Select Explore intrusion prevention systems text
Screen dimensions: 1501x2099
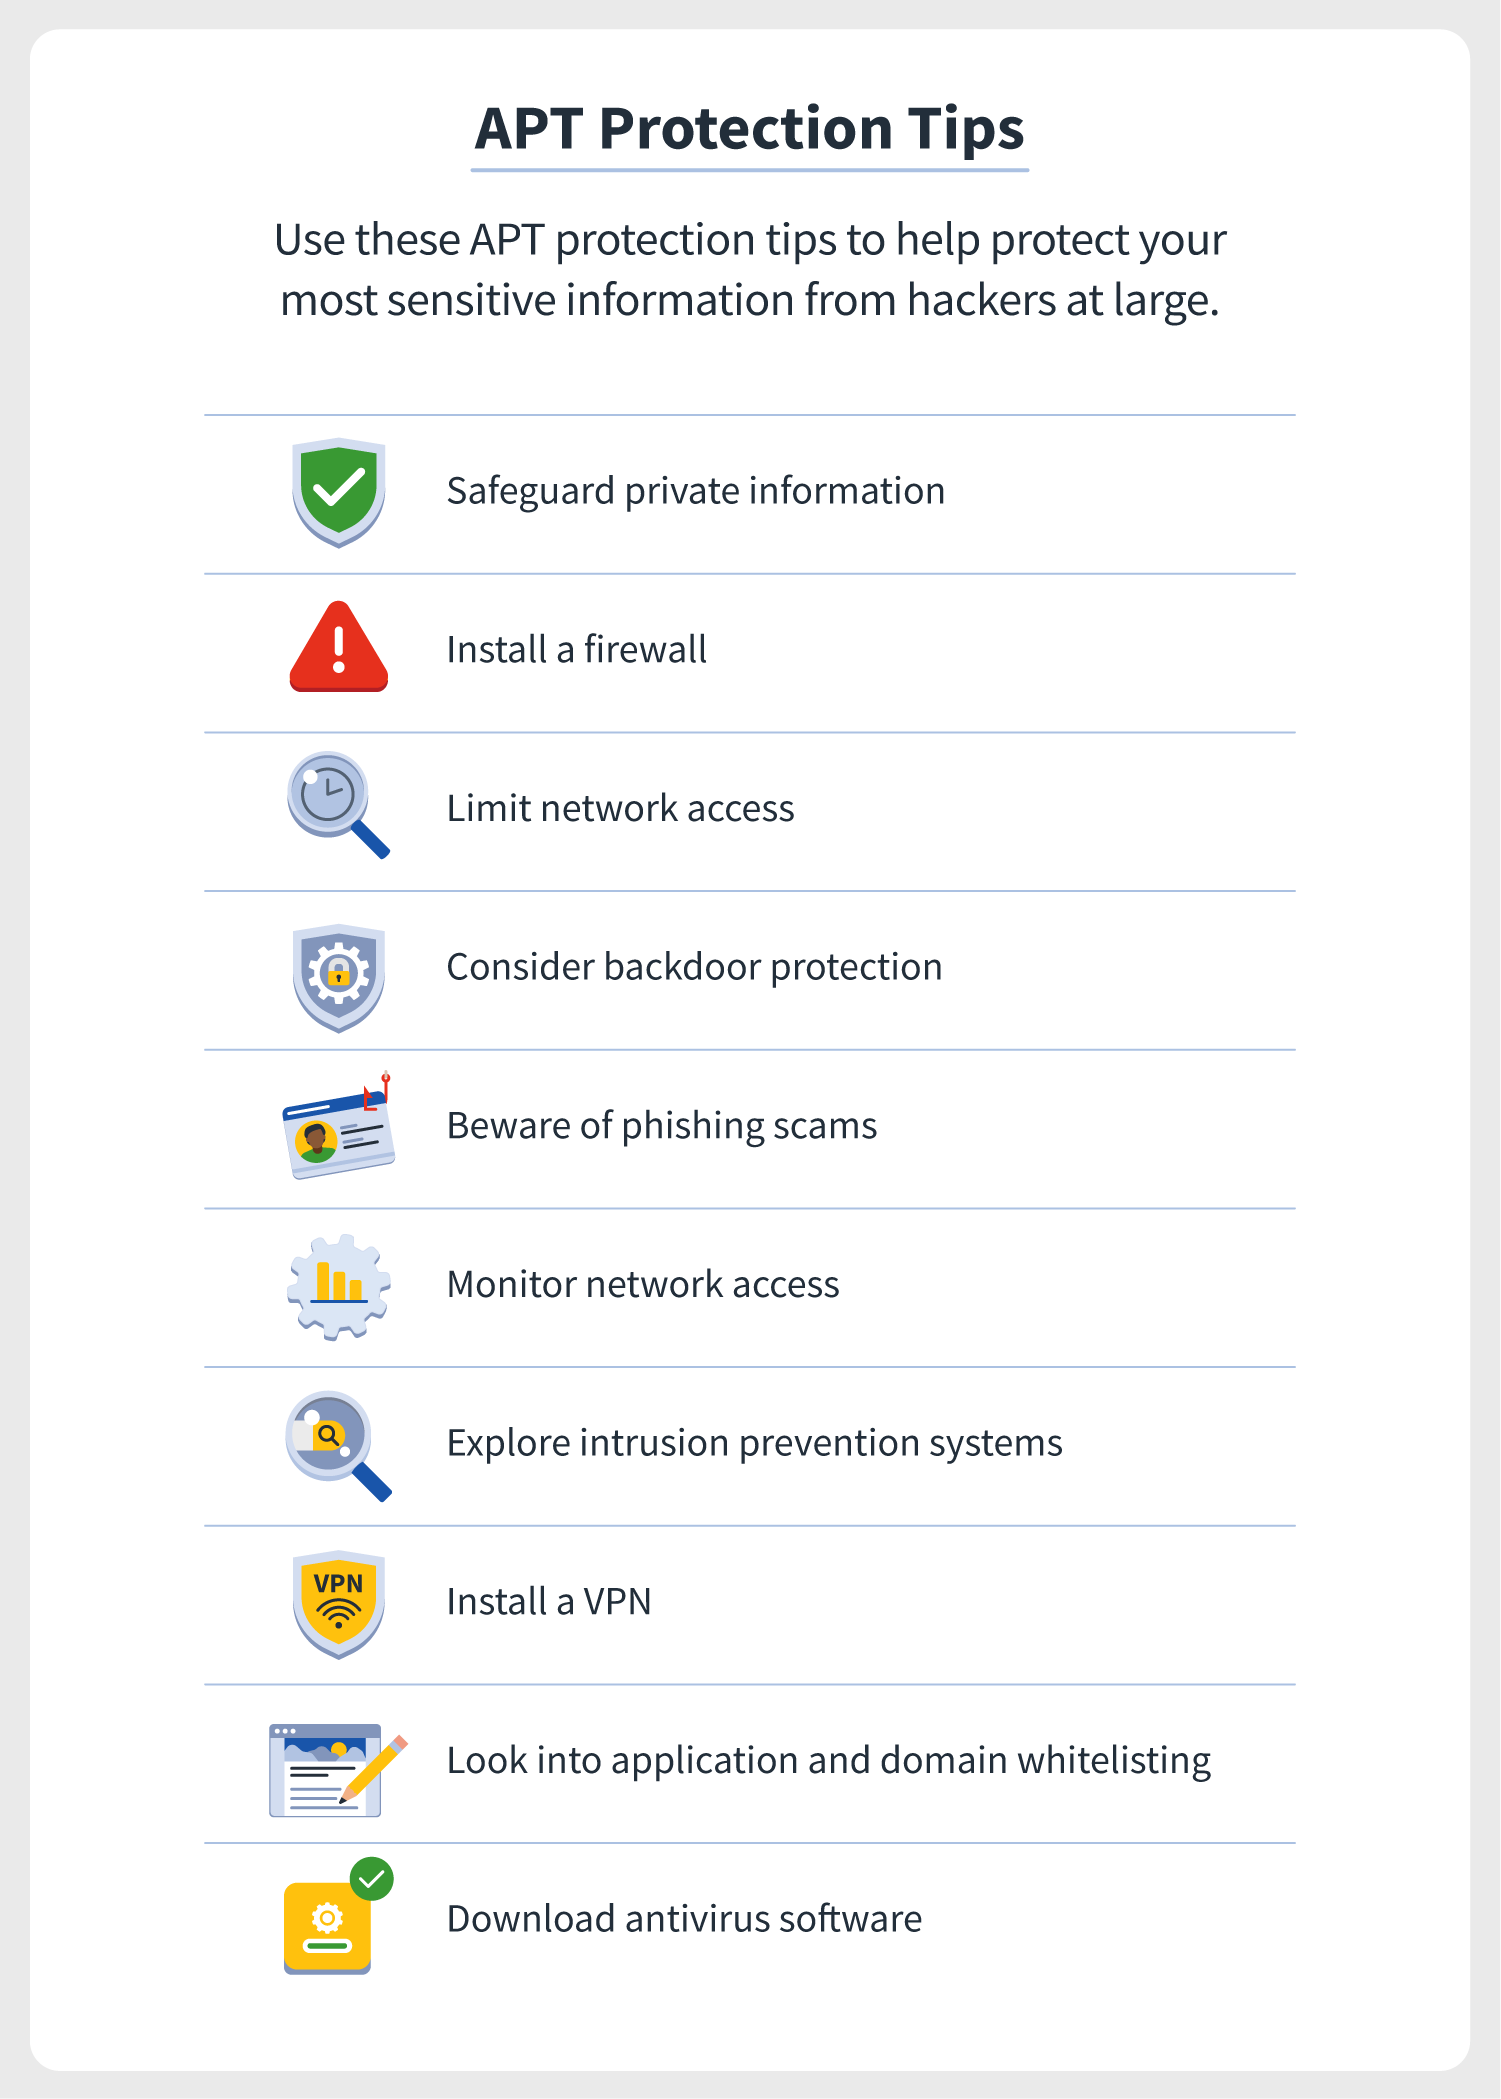(x=755, y=1443)
